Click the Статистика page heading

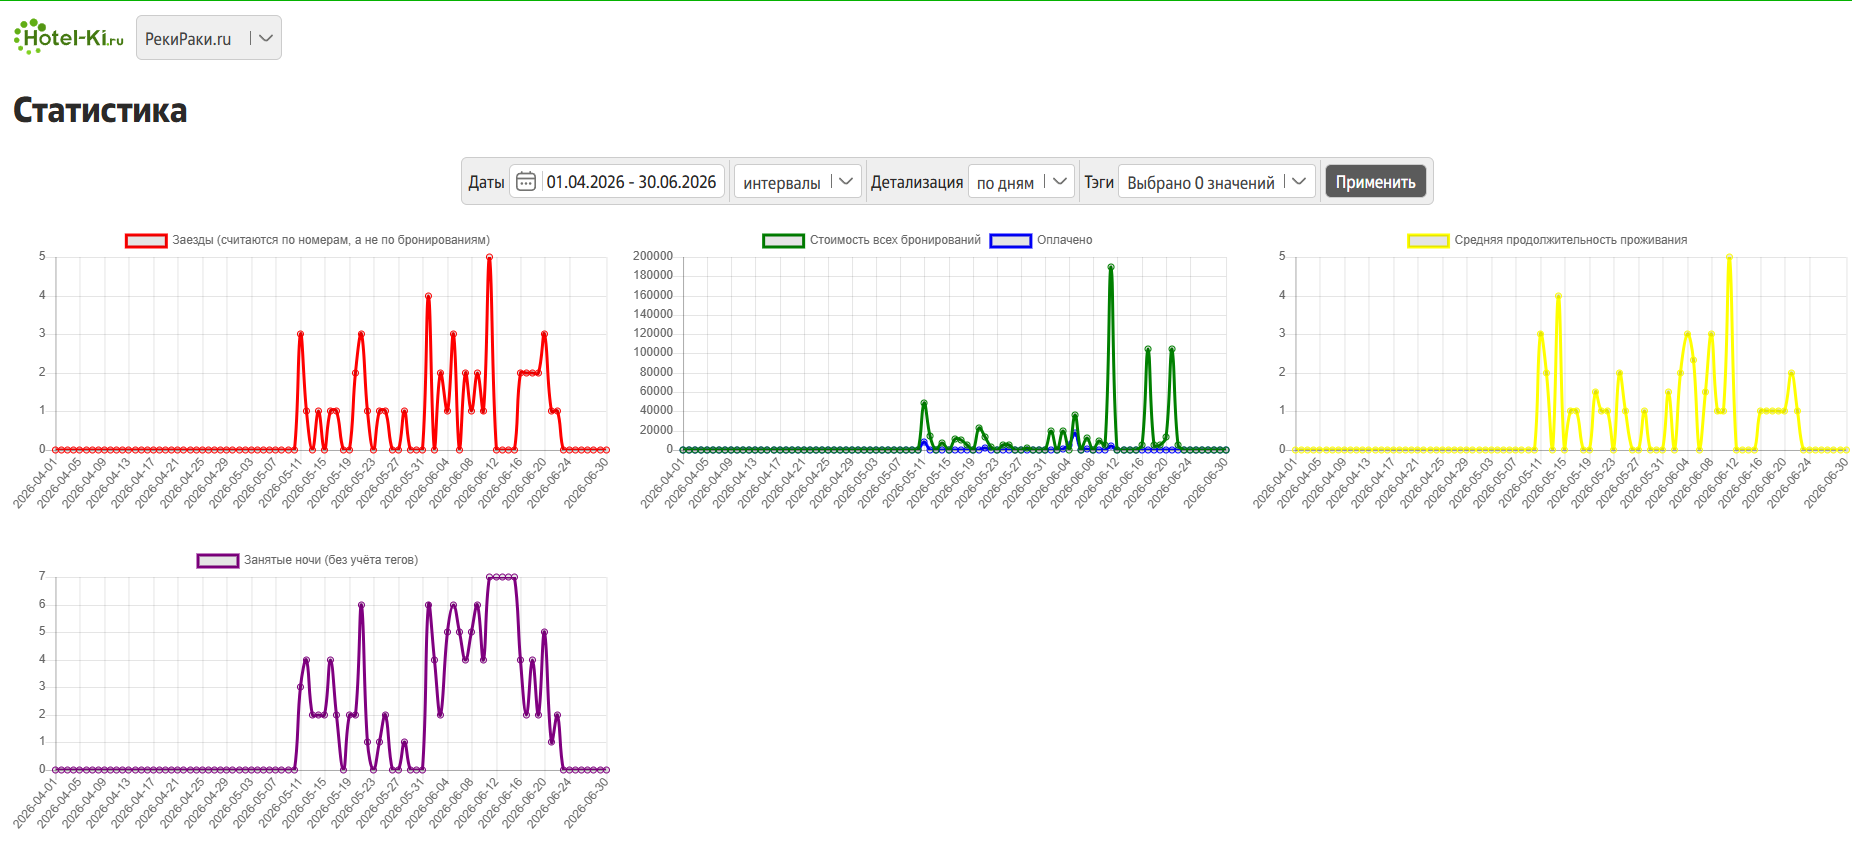tap(100, 110)
